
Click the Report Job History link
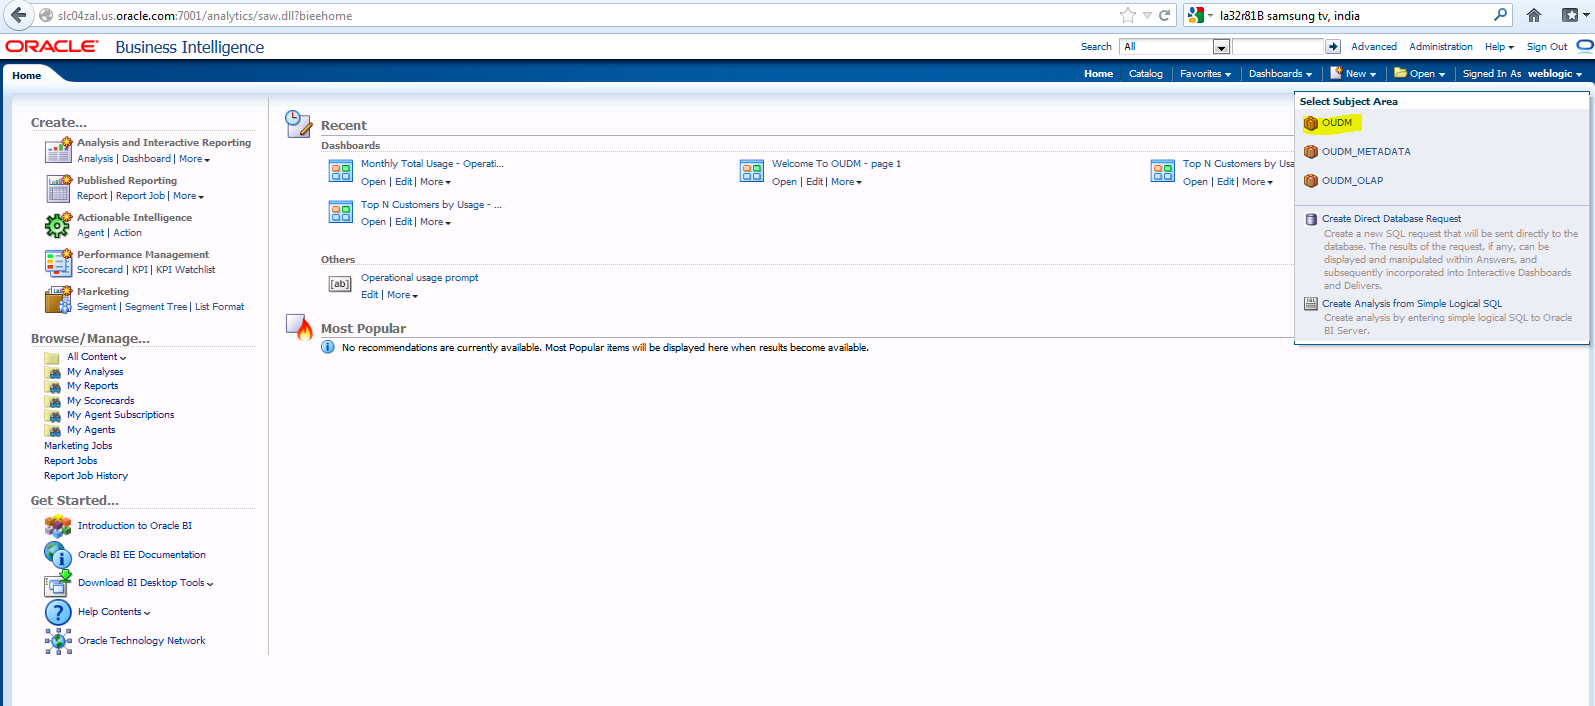click(x=86, y=476)
